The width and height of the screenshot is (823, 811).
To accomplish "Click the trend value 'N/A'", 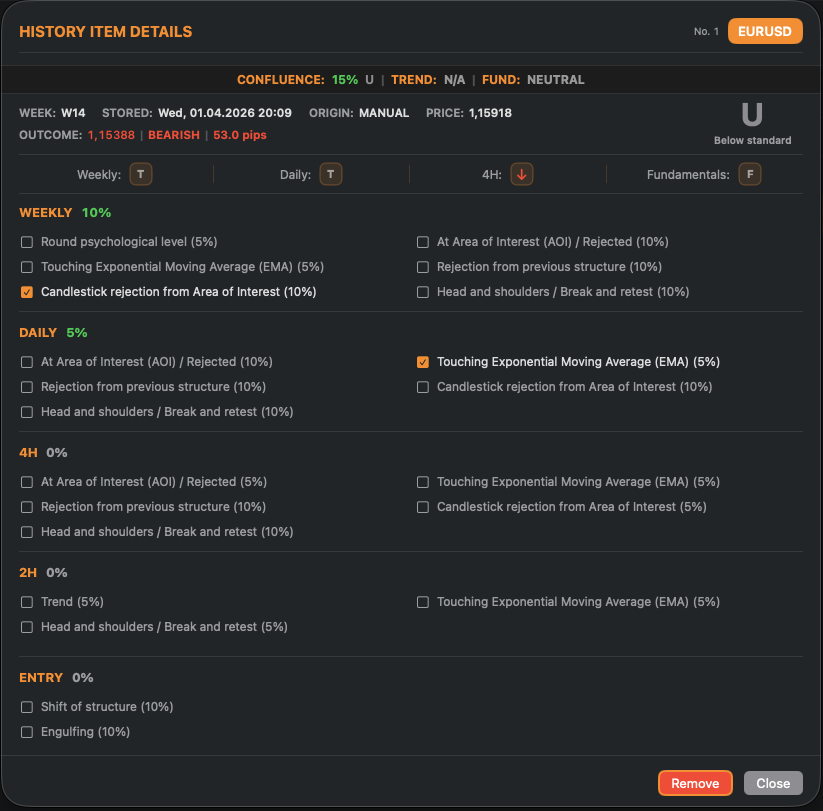I will click(x=455, y=80).
